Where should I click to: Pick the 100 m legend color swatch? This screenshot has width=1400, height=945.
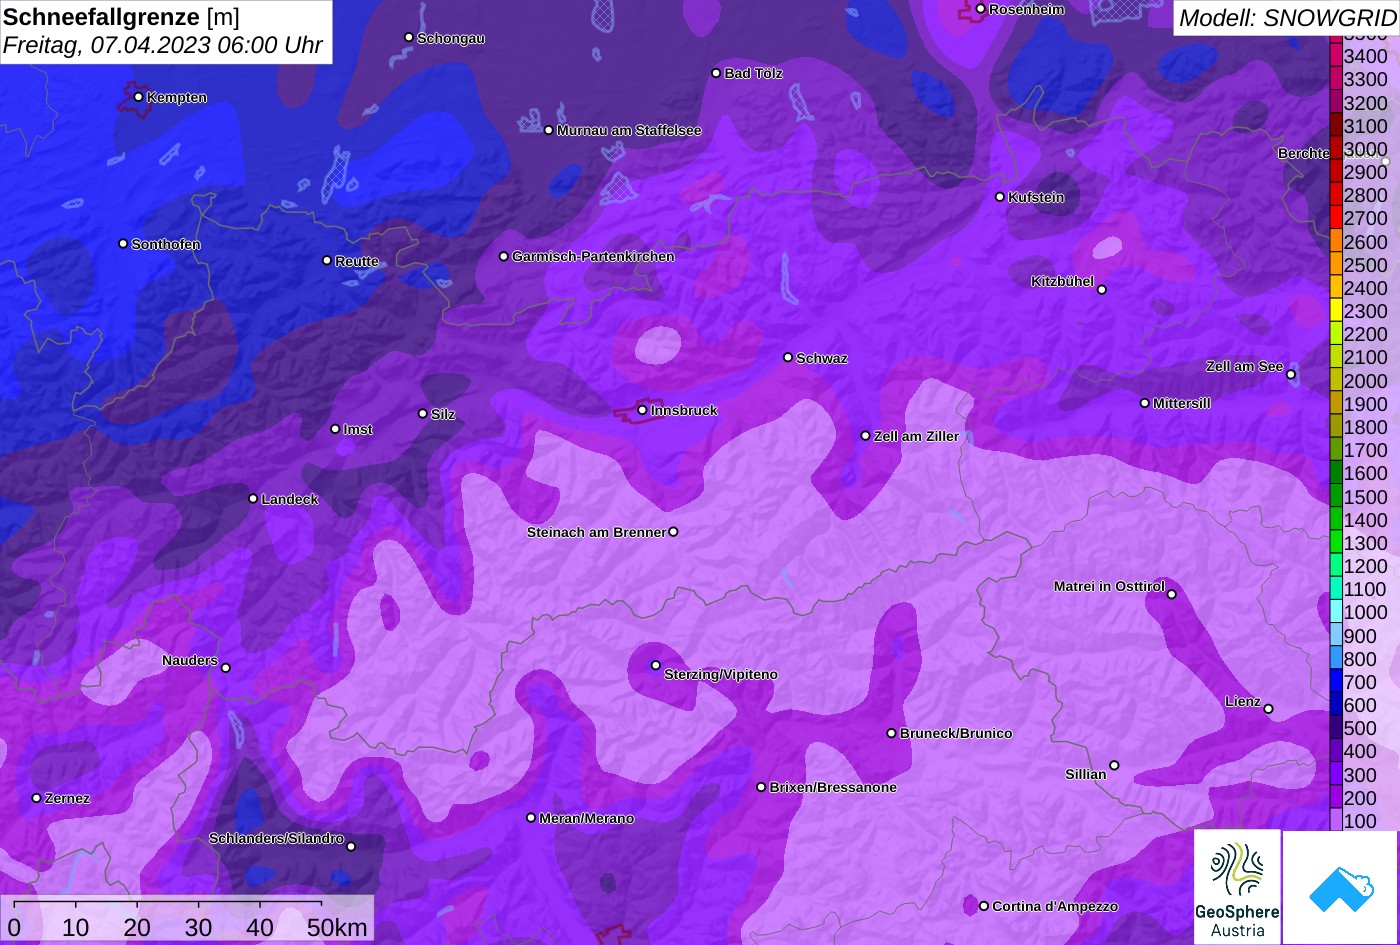[x=1335, y=821]
